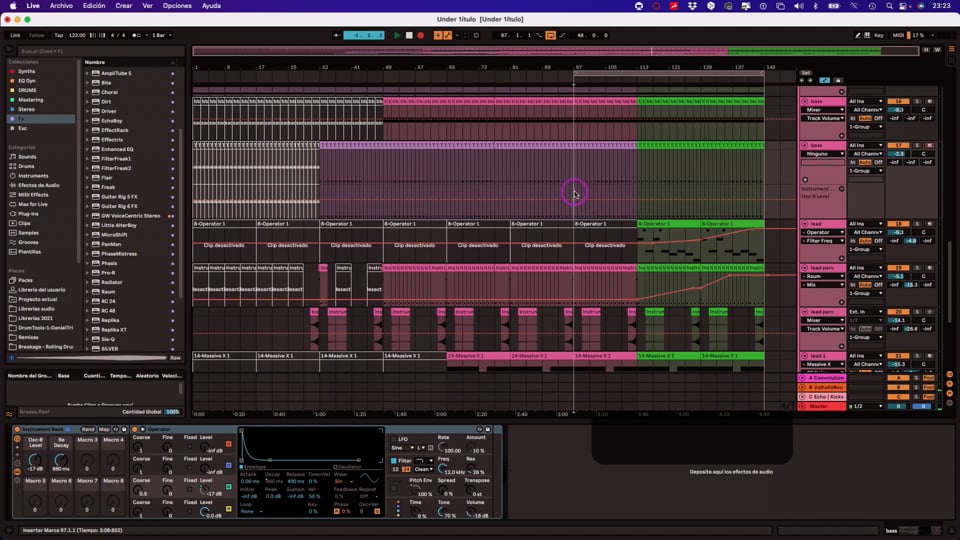Open the Apple menu

tap(13, 6)
